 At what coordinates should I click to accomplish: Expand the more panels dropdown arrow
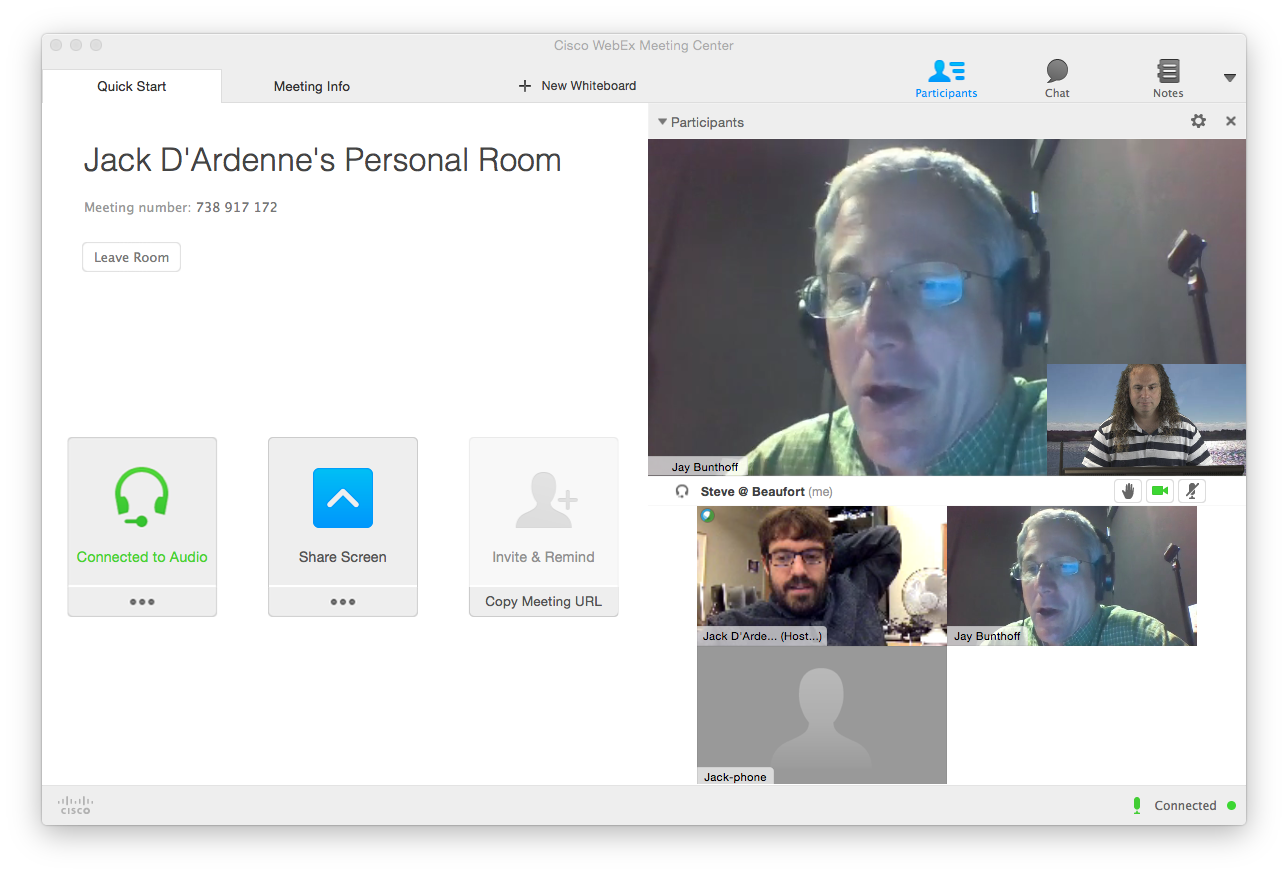[x=1230, y=78]
